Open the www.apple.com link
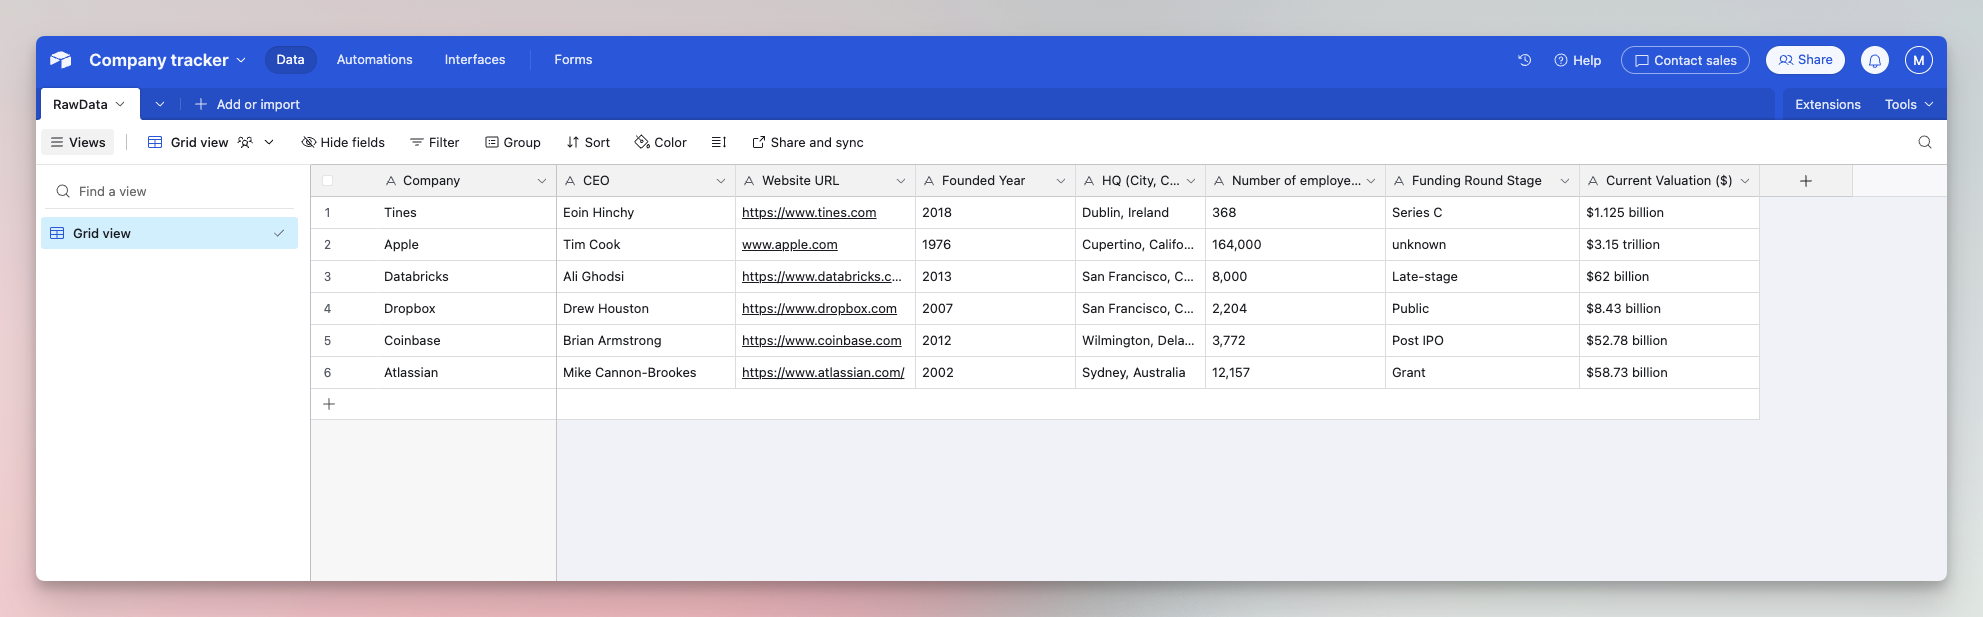 [790, 245]
